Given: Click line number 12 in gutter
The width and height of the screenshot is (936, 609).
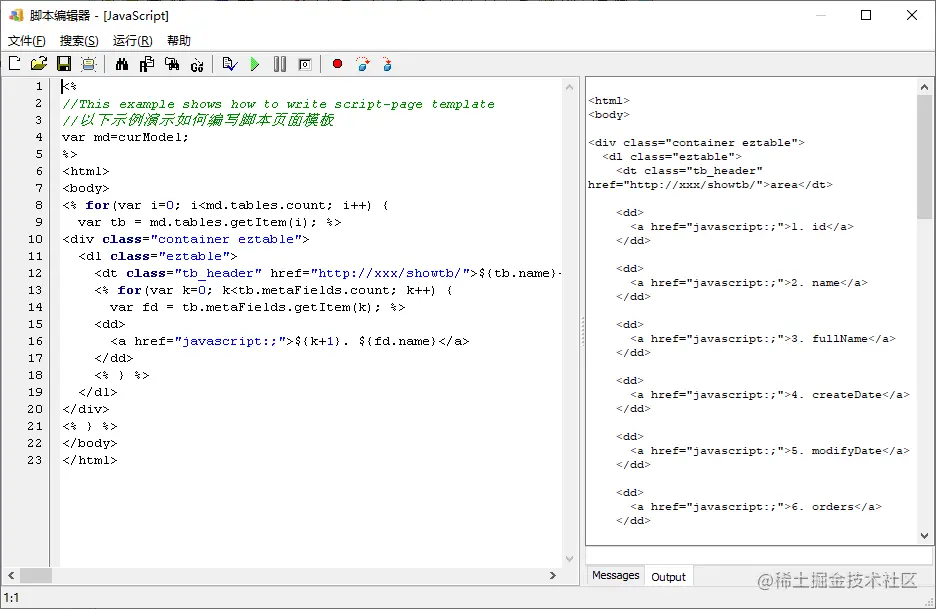Looking at the screenshot, I should (35, 273).
